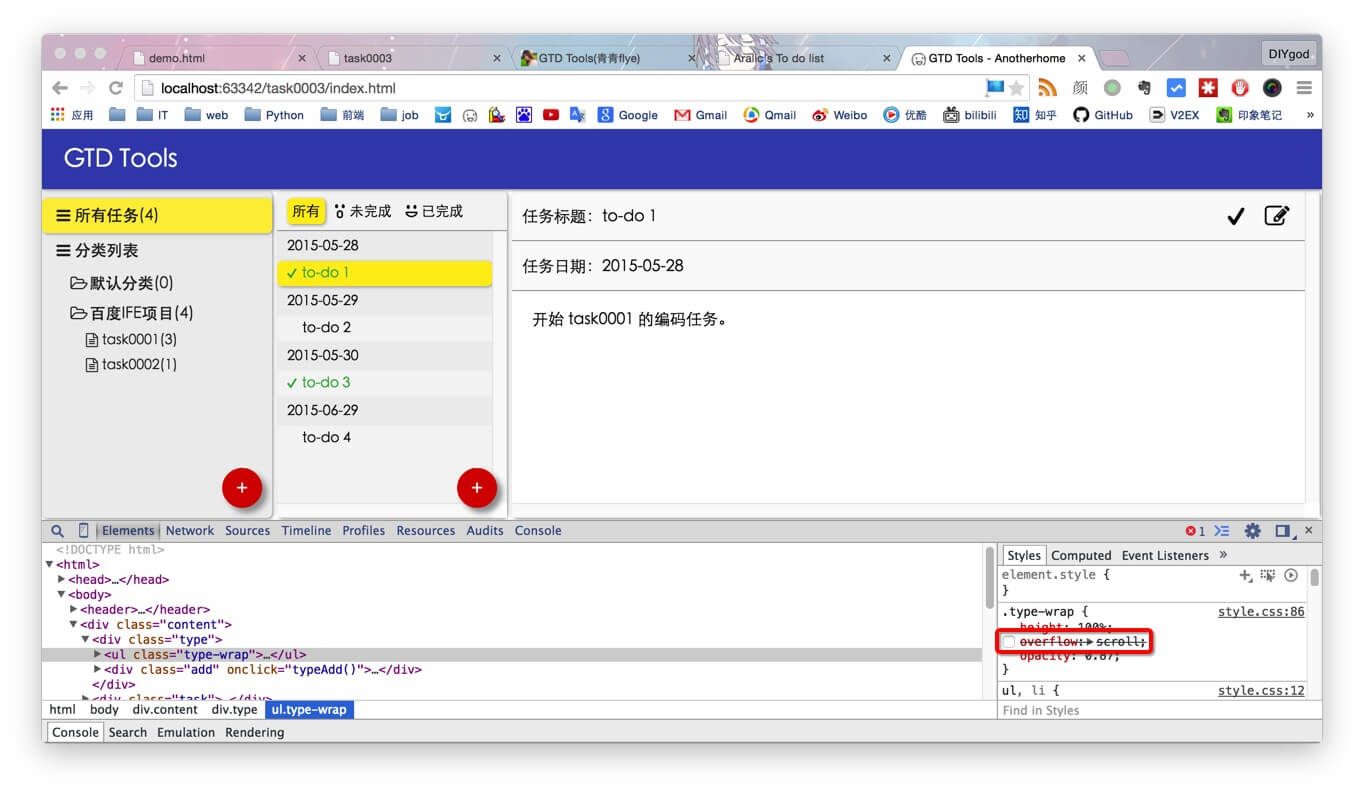Expand the head element node
This screenshot has width=1364, height=793.
(62, 580)
